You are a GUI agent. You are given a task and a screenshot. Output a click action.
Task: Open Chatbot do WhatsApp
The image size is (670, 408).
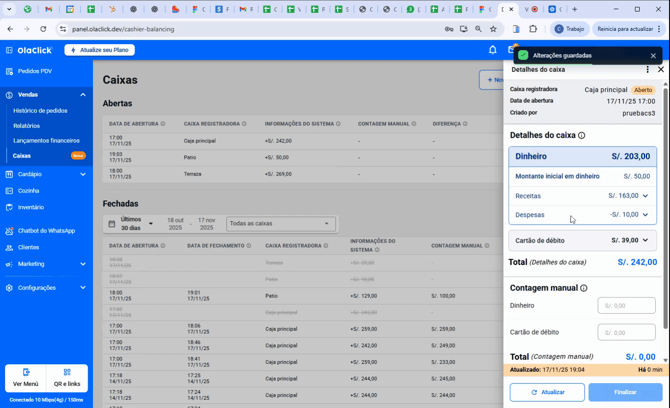[47, 231]
